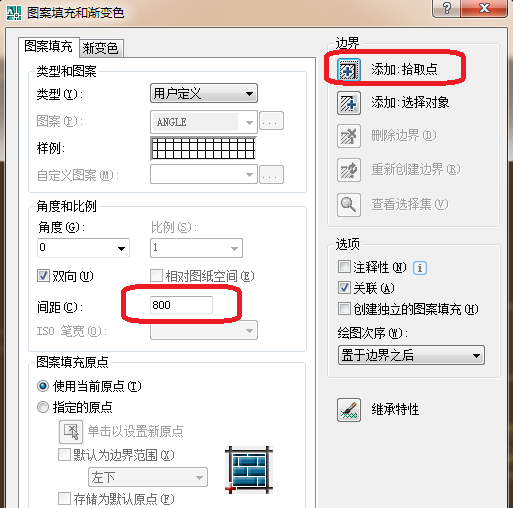Click the 注释性 info icon

point(420,268)
